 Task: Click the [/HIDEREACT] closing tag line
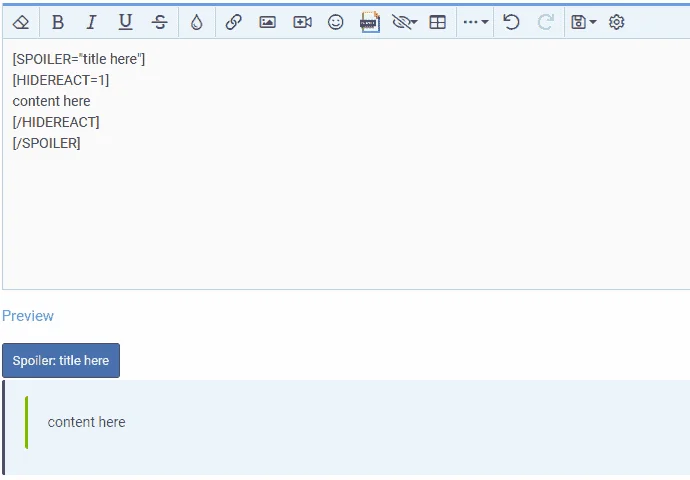coord(56,122)
